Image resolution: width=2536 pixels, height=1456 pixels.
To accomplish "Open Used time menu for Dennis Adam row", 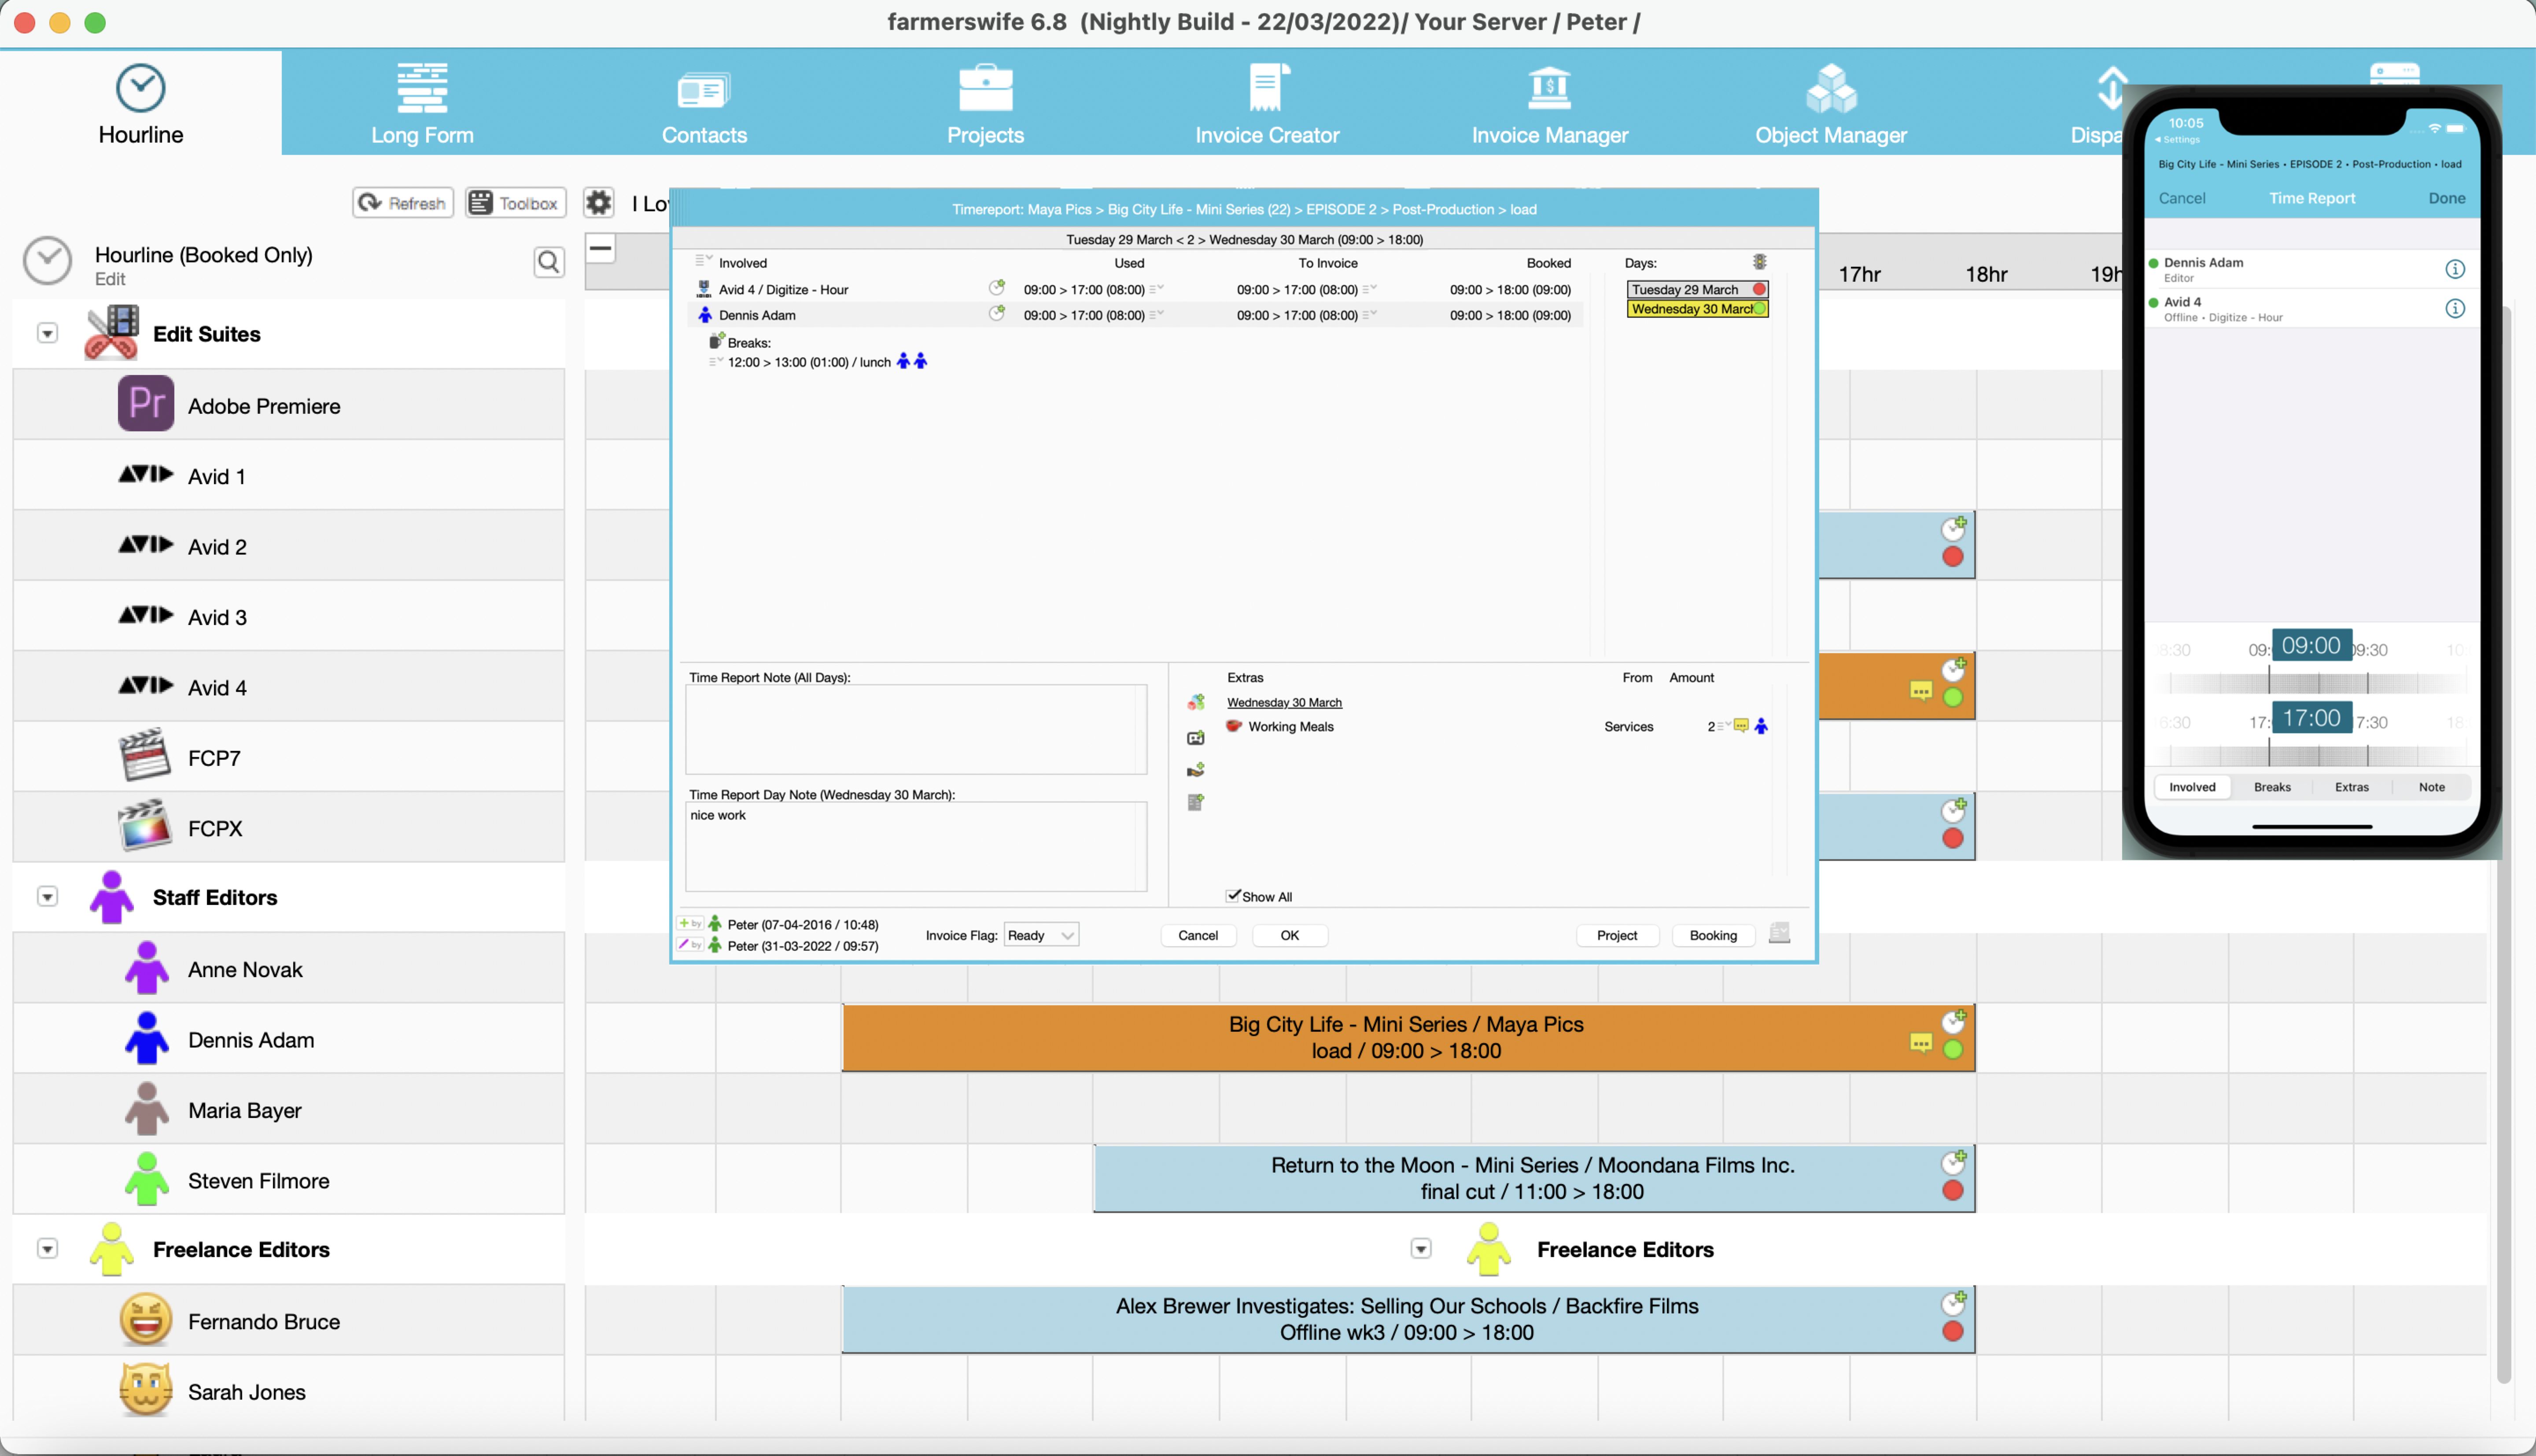I will pos(1157,315).
